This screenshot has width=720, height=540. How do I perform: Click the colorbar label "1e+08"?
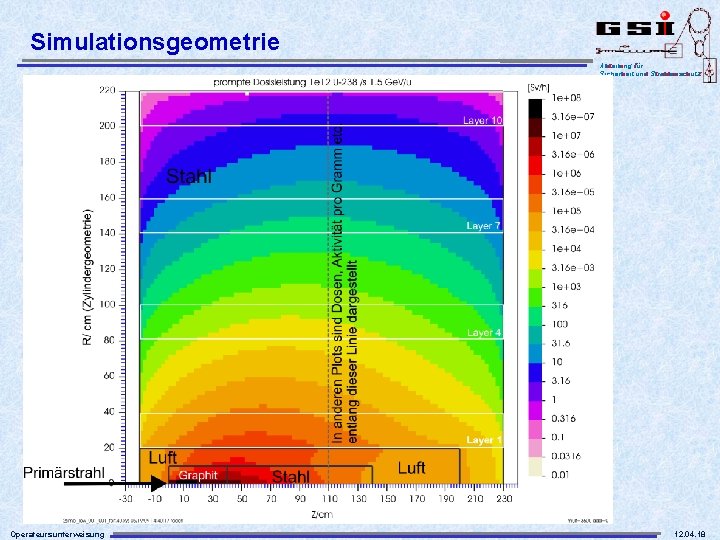pos(566,98)
